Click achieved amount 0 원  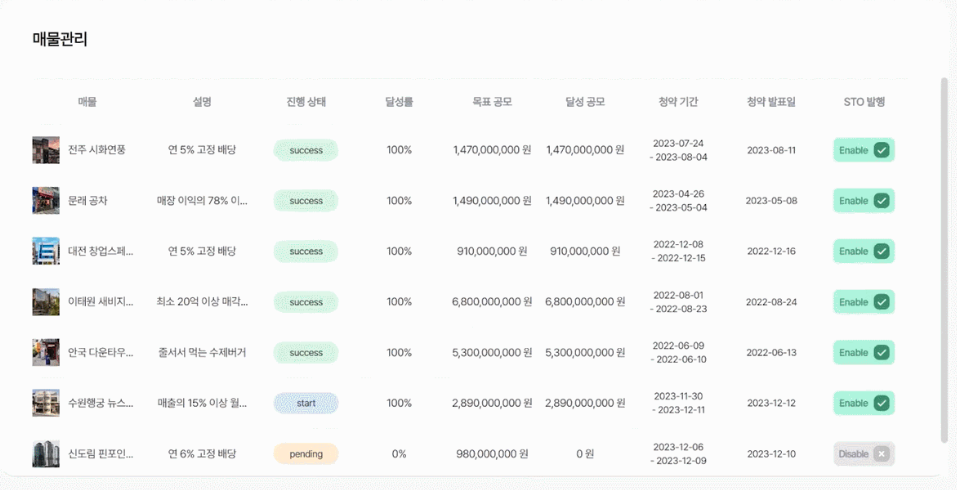[585, 454]
